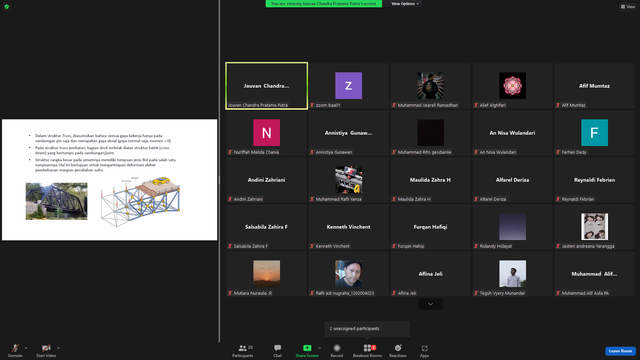The height and width of the screenshot is (360, 640).
Task: Click the green encryption shield icon
Action: [x=7, y=7]
